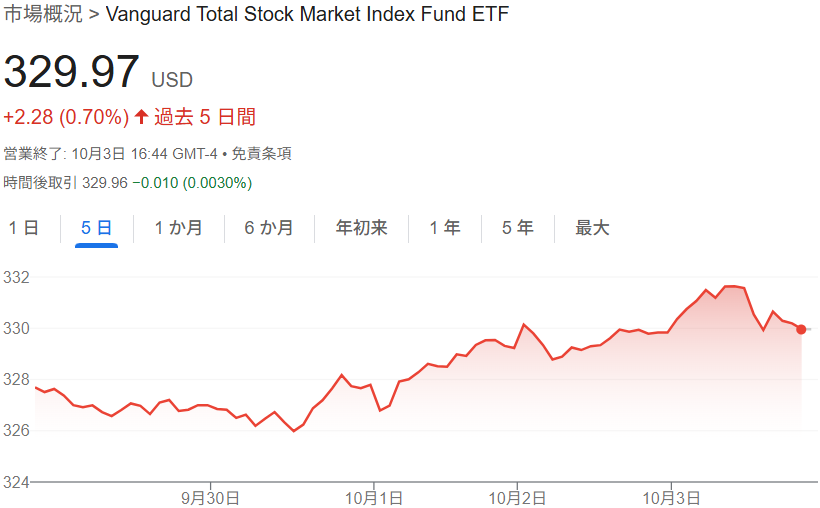This screenshot has height=508, width=820.
Task: Select the 5日 time range tab
Action: point(96,228)
